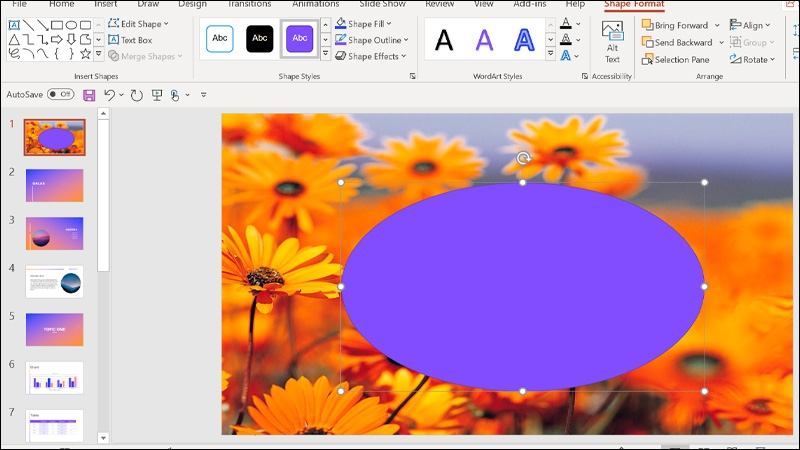Pick the elbow arrow connector shape

tap(42, 39)
